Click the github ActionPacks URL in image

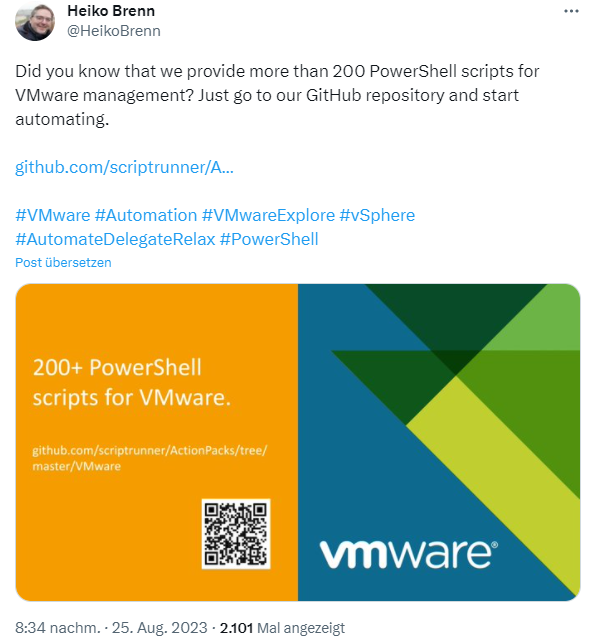click(x=150, y=458)
